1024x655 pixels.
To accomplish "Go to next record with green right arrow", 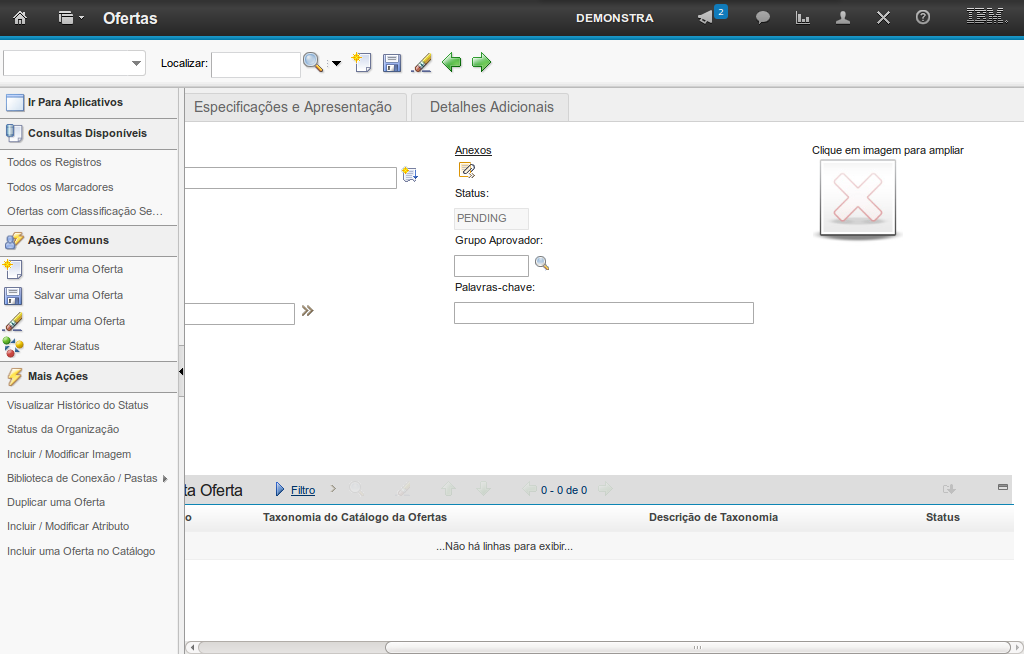I will [x=482, y=63].
